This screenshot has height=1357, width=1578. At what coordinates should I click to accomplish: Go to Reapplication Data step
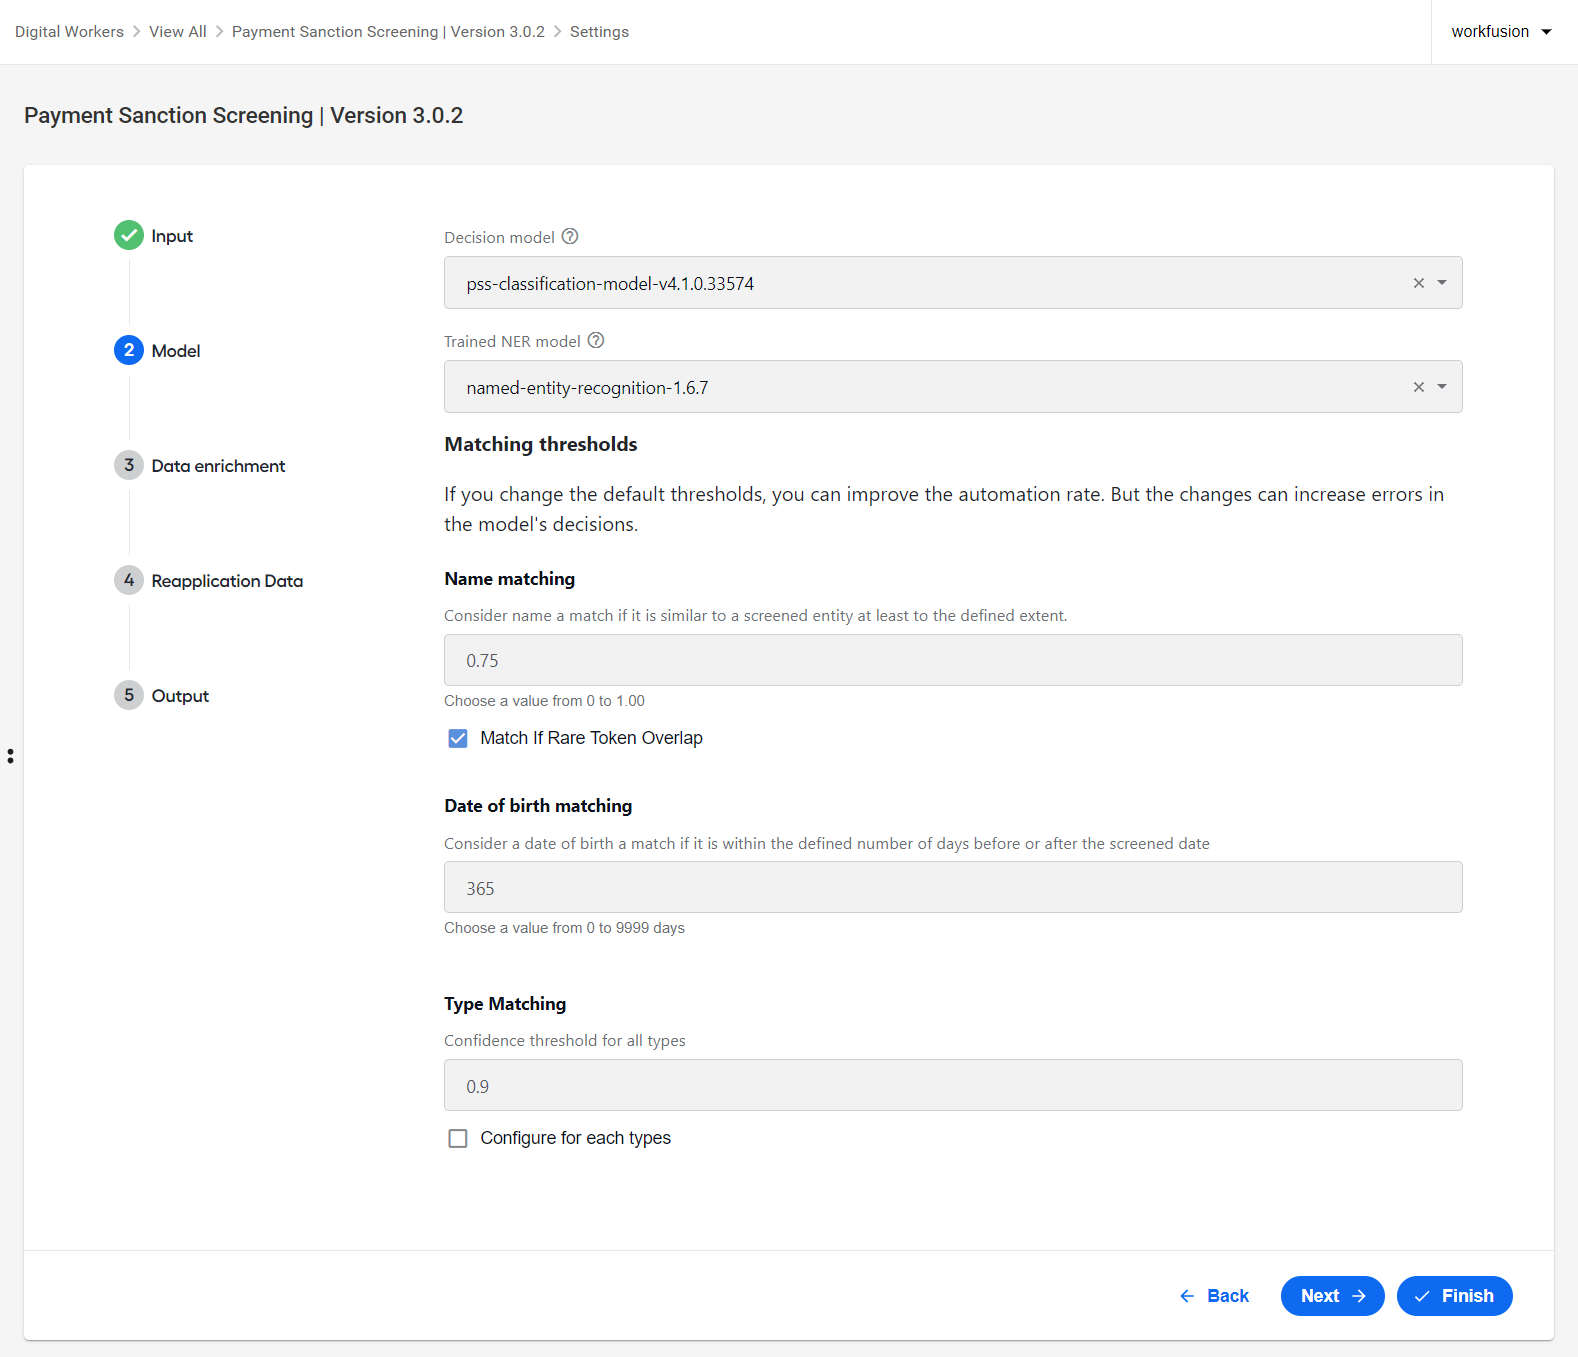click(227, 581)
